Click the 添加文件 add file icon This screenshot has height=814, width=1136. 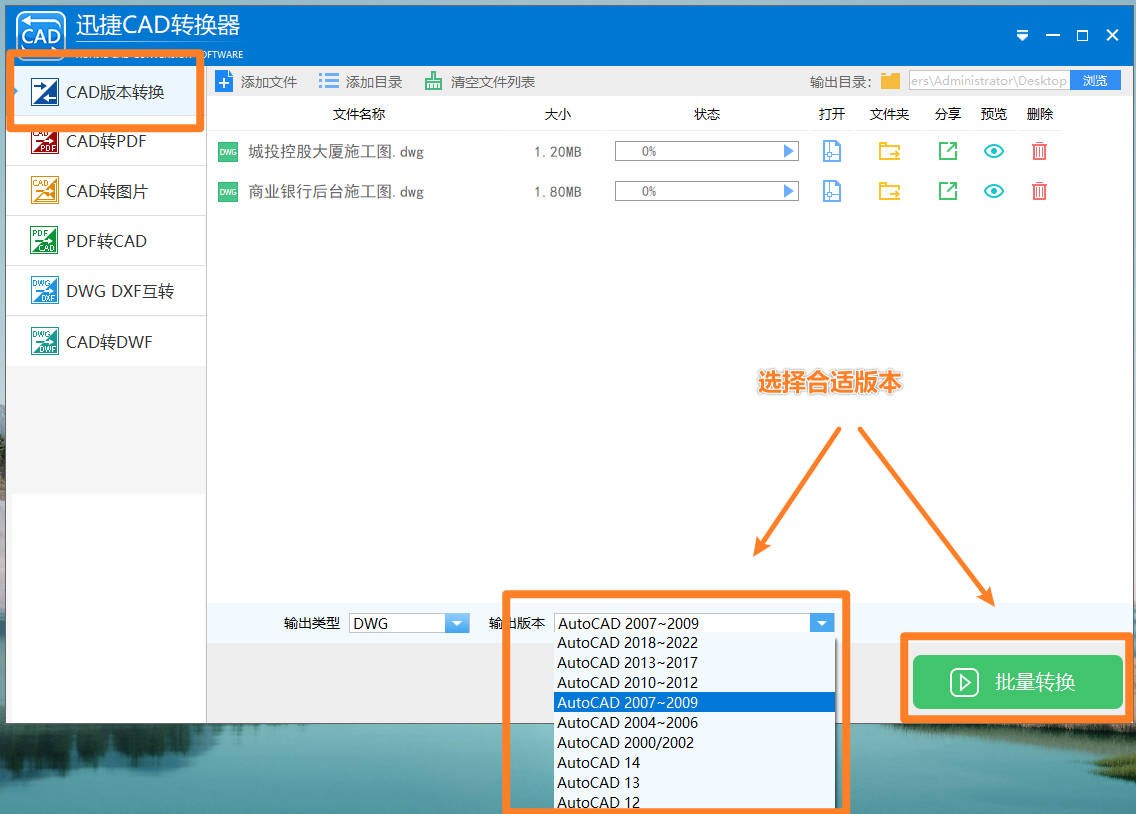click(224, 81)
